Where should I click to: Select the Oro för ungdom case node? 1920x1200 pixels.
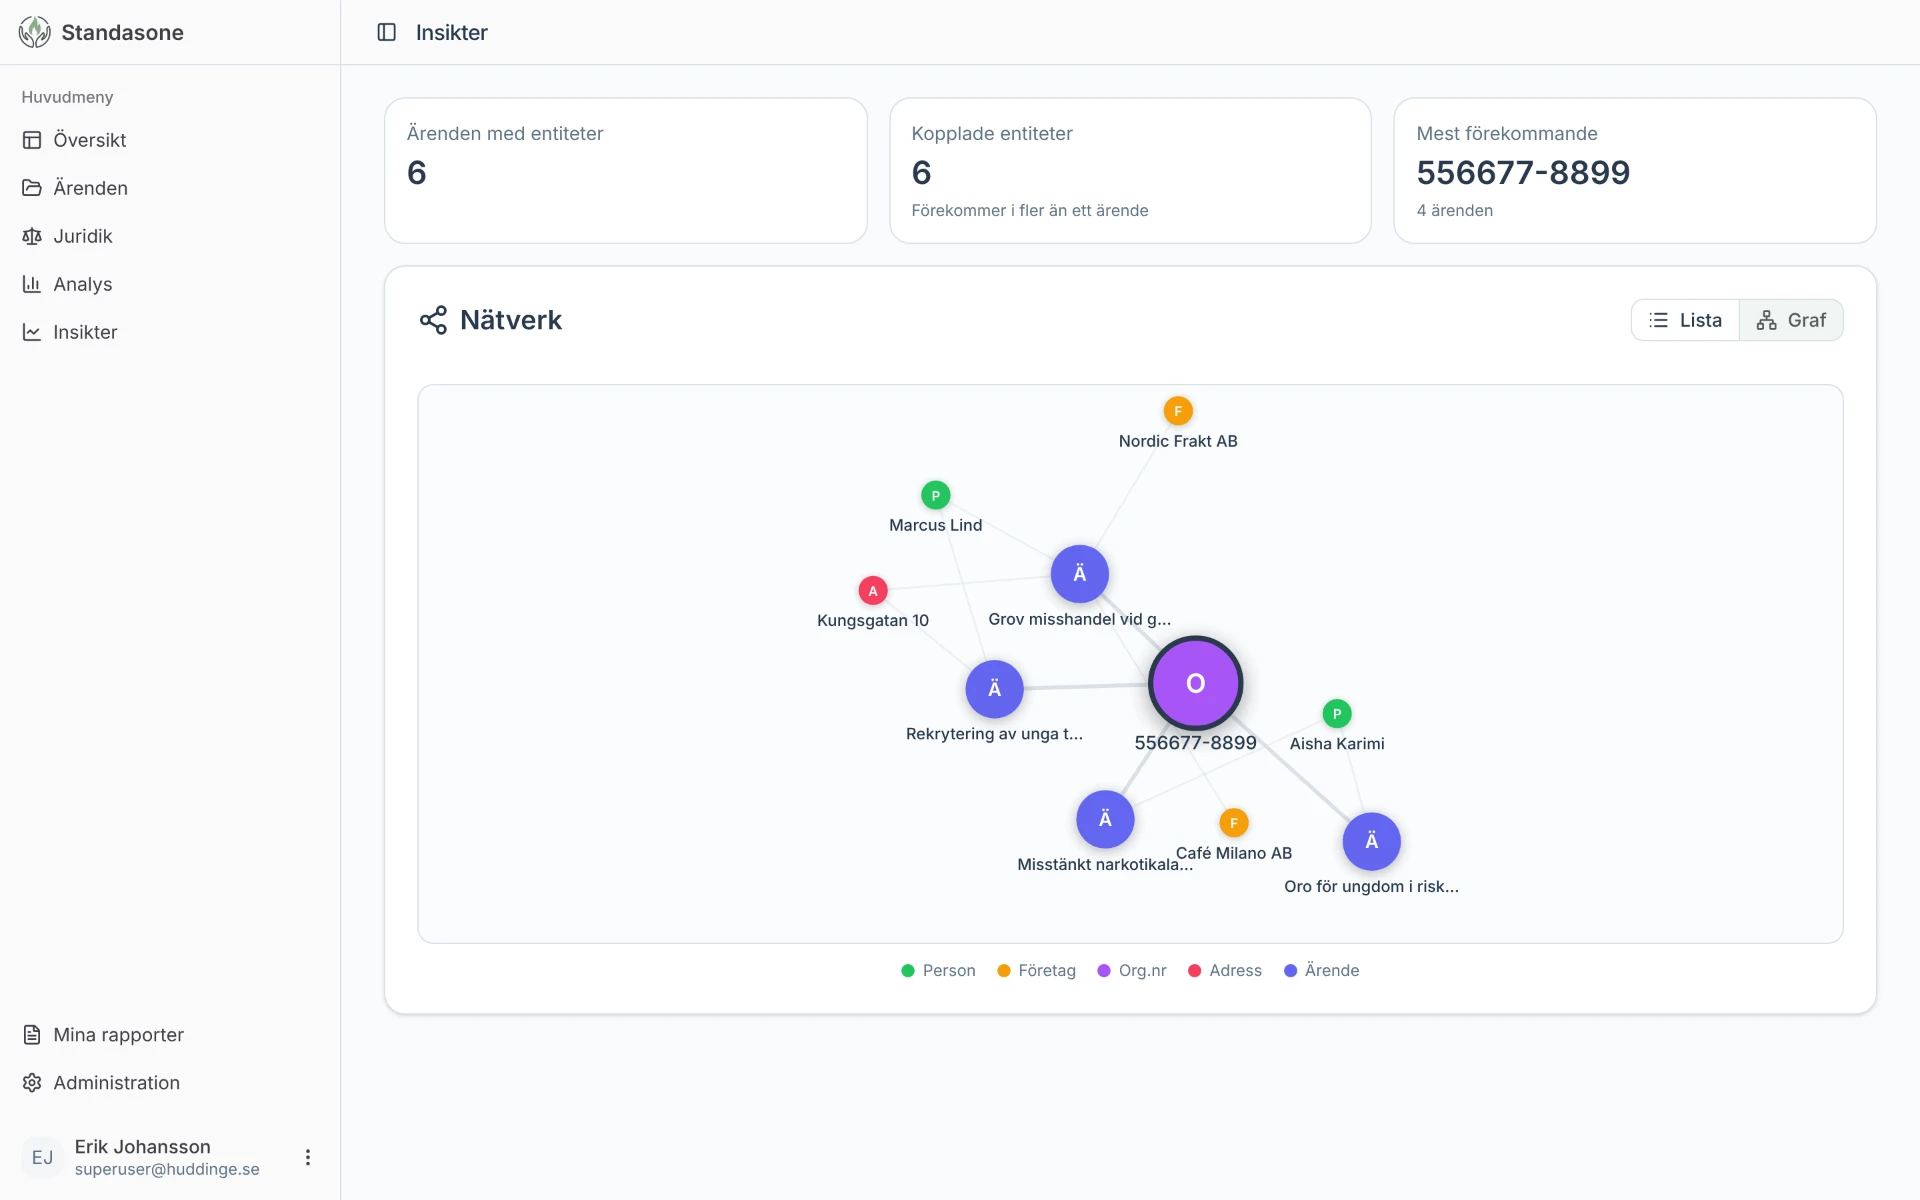click(1372, 841)
